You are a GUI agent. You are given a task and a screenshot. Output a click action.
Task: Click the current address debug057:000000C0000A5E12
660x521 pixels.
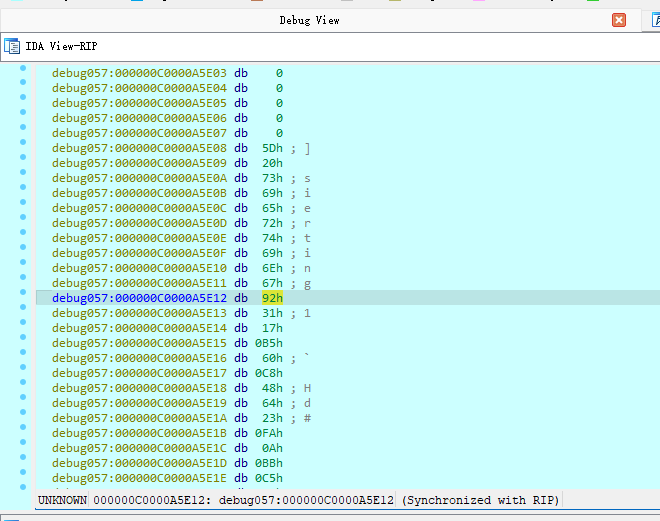(139, 298)
